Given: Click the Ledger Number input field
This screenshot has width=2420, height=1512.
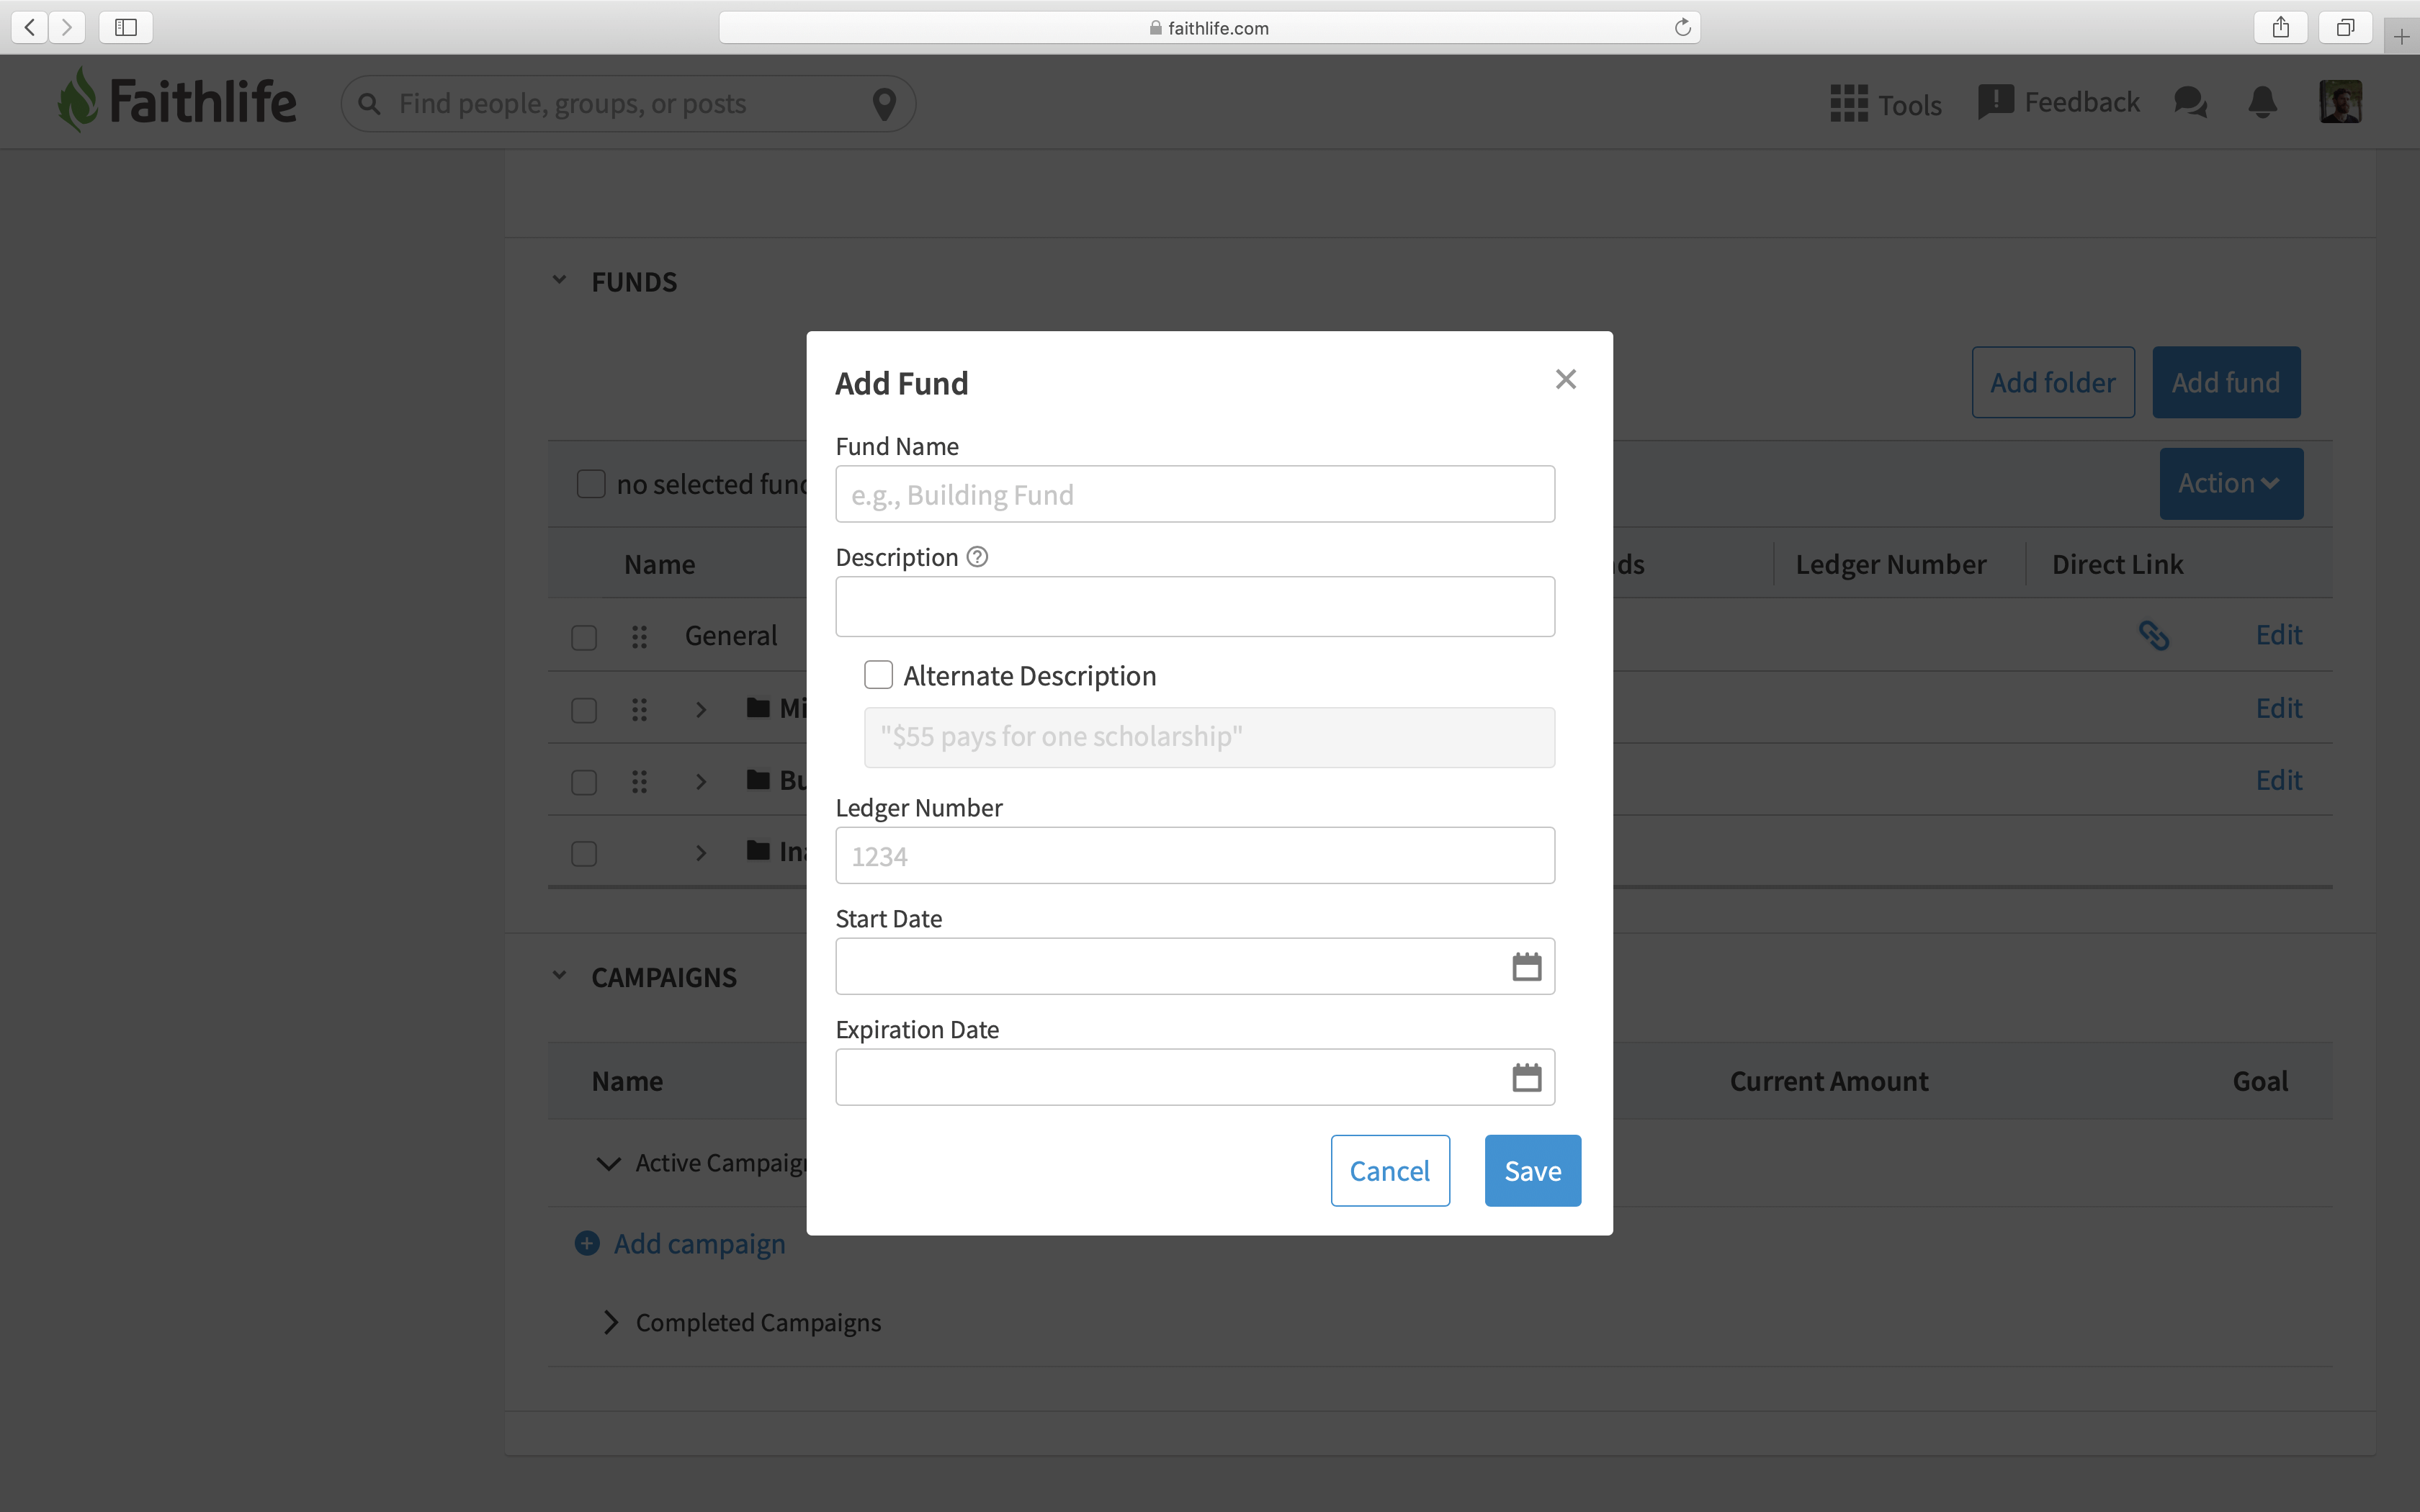Looking at the screenshot, I should pyautogui.click(x=1195, y=855).
